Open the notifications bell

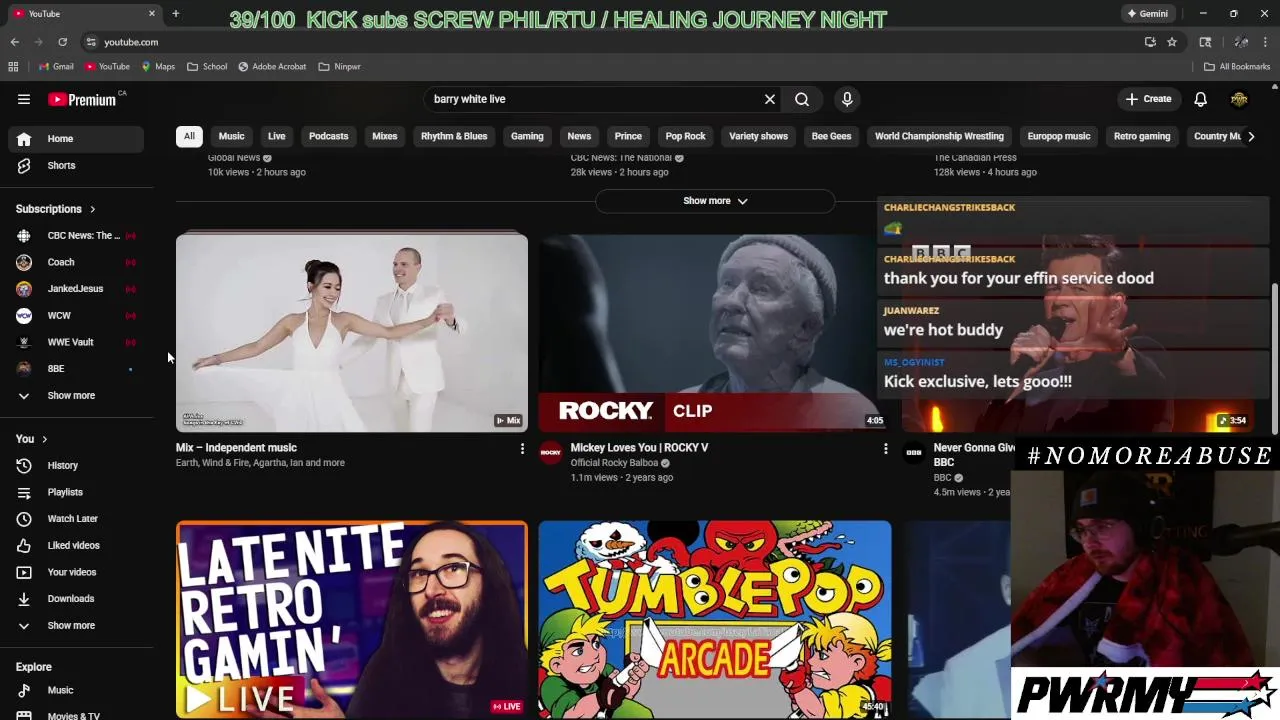coord(1200,99)
